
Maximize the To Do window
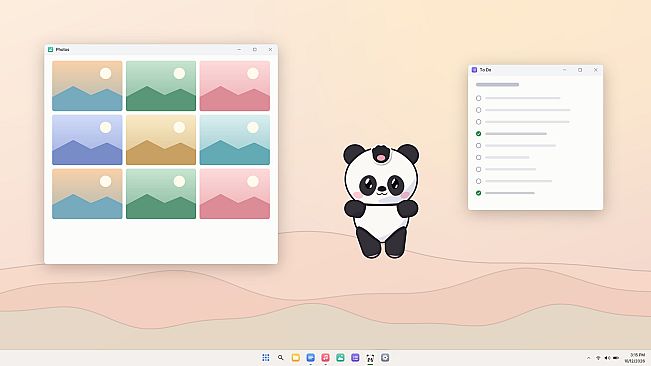580,70
